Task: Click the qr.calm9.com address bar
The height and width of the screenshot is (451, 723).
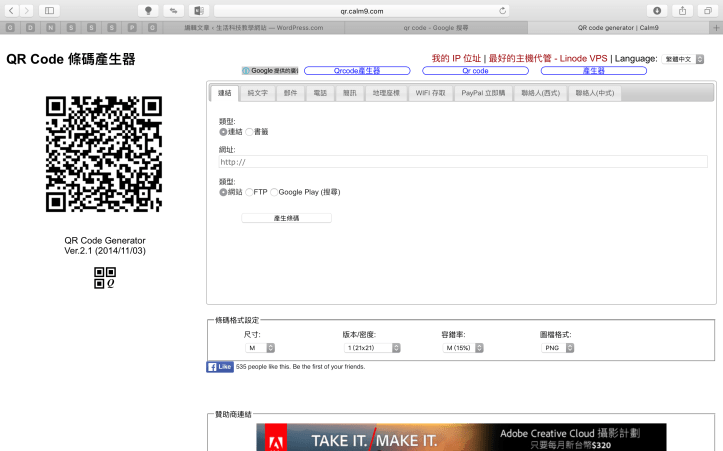Action: click(362, 11)
